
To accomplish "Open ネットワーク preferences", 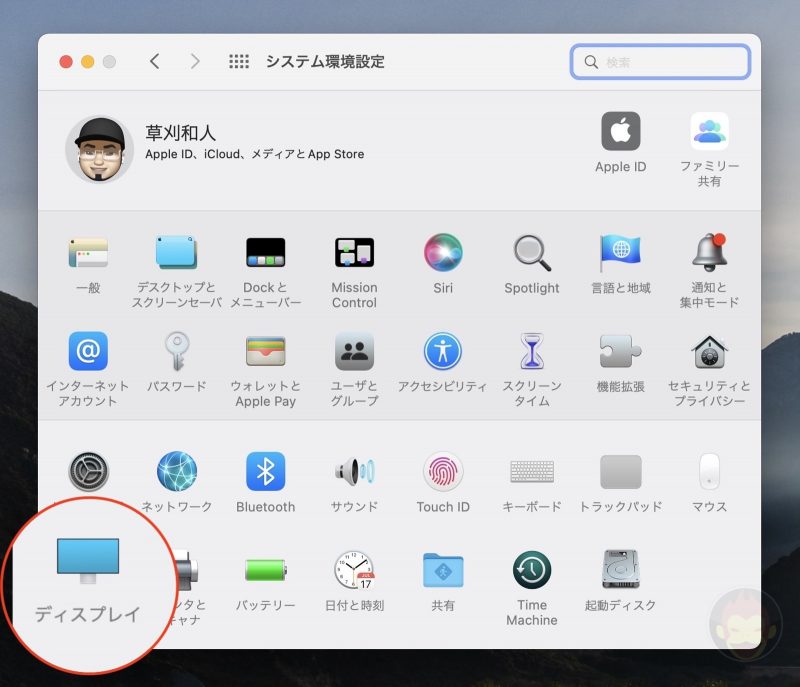I will tap(176, 470).
